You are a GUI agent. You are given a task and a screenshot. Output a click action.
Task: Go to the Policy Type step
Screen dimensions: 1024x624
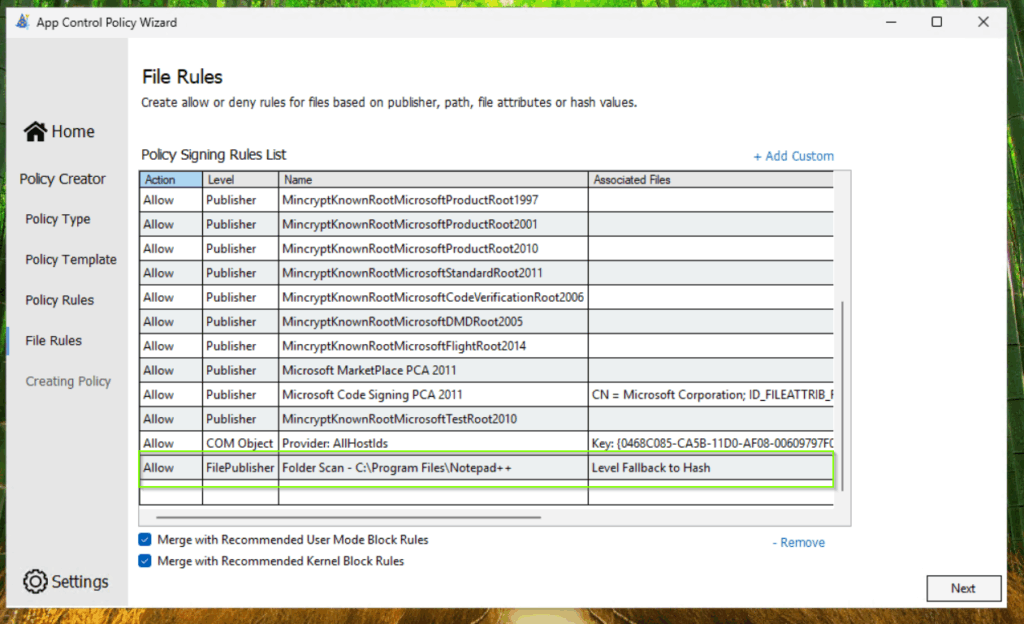[58, 220]
